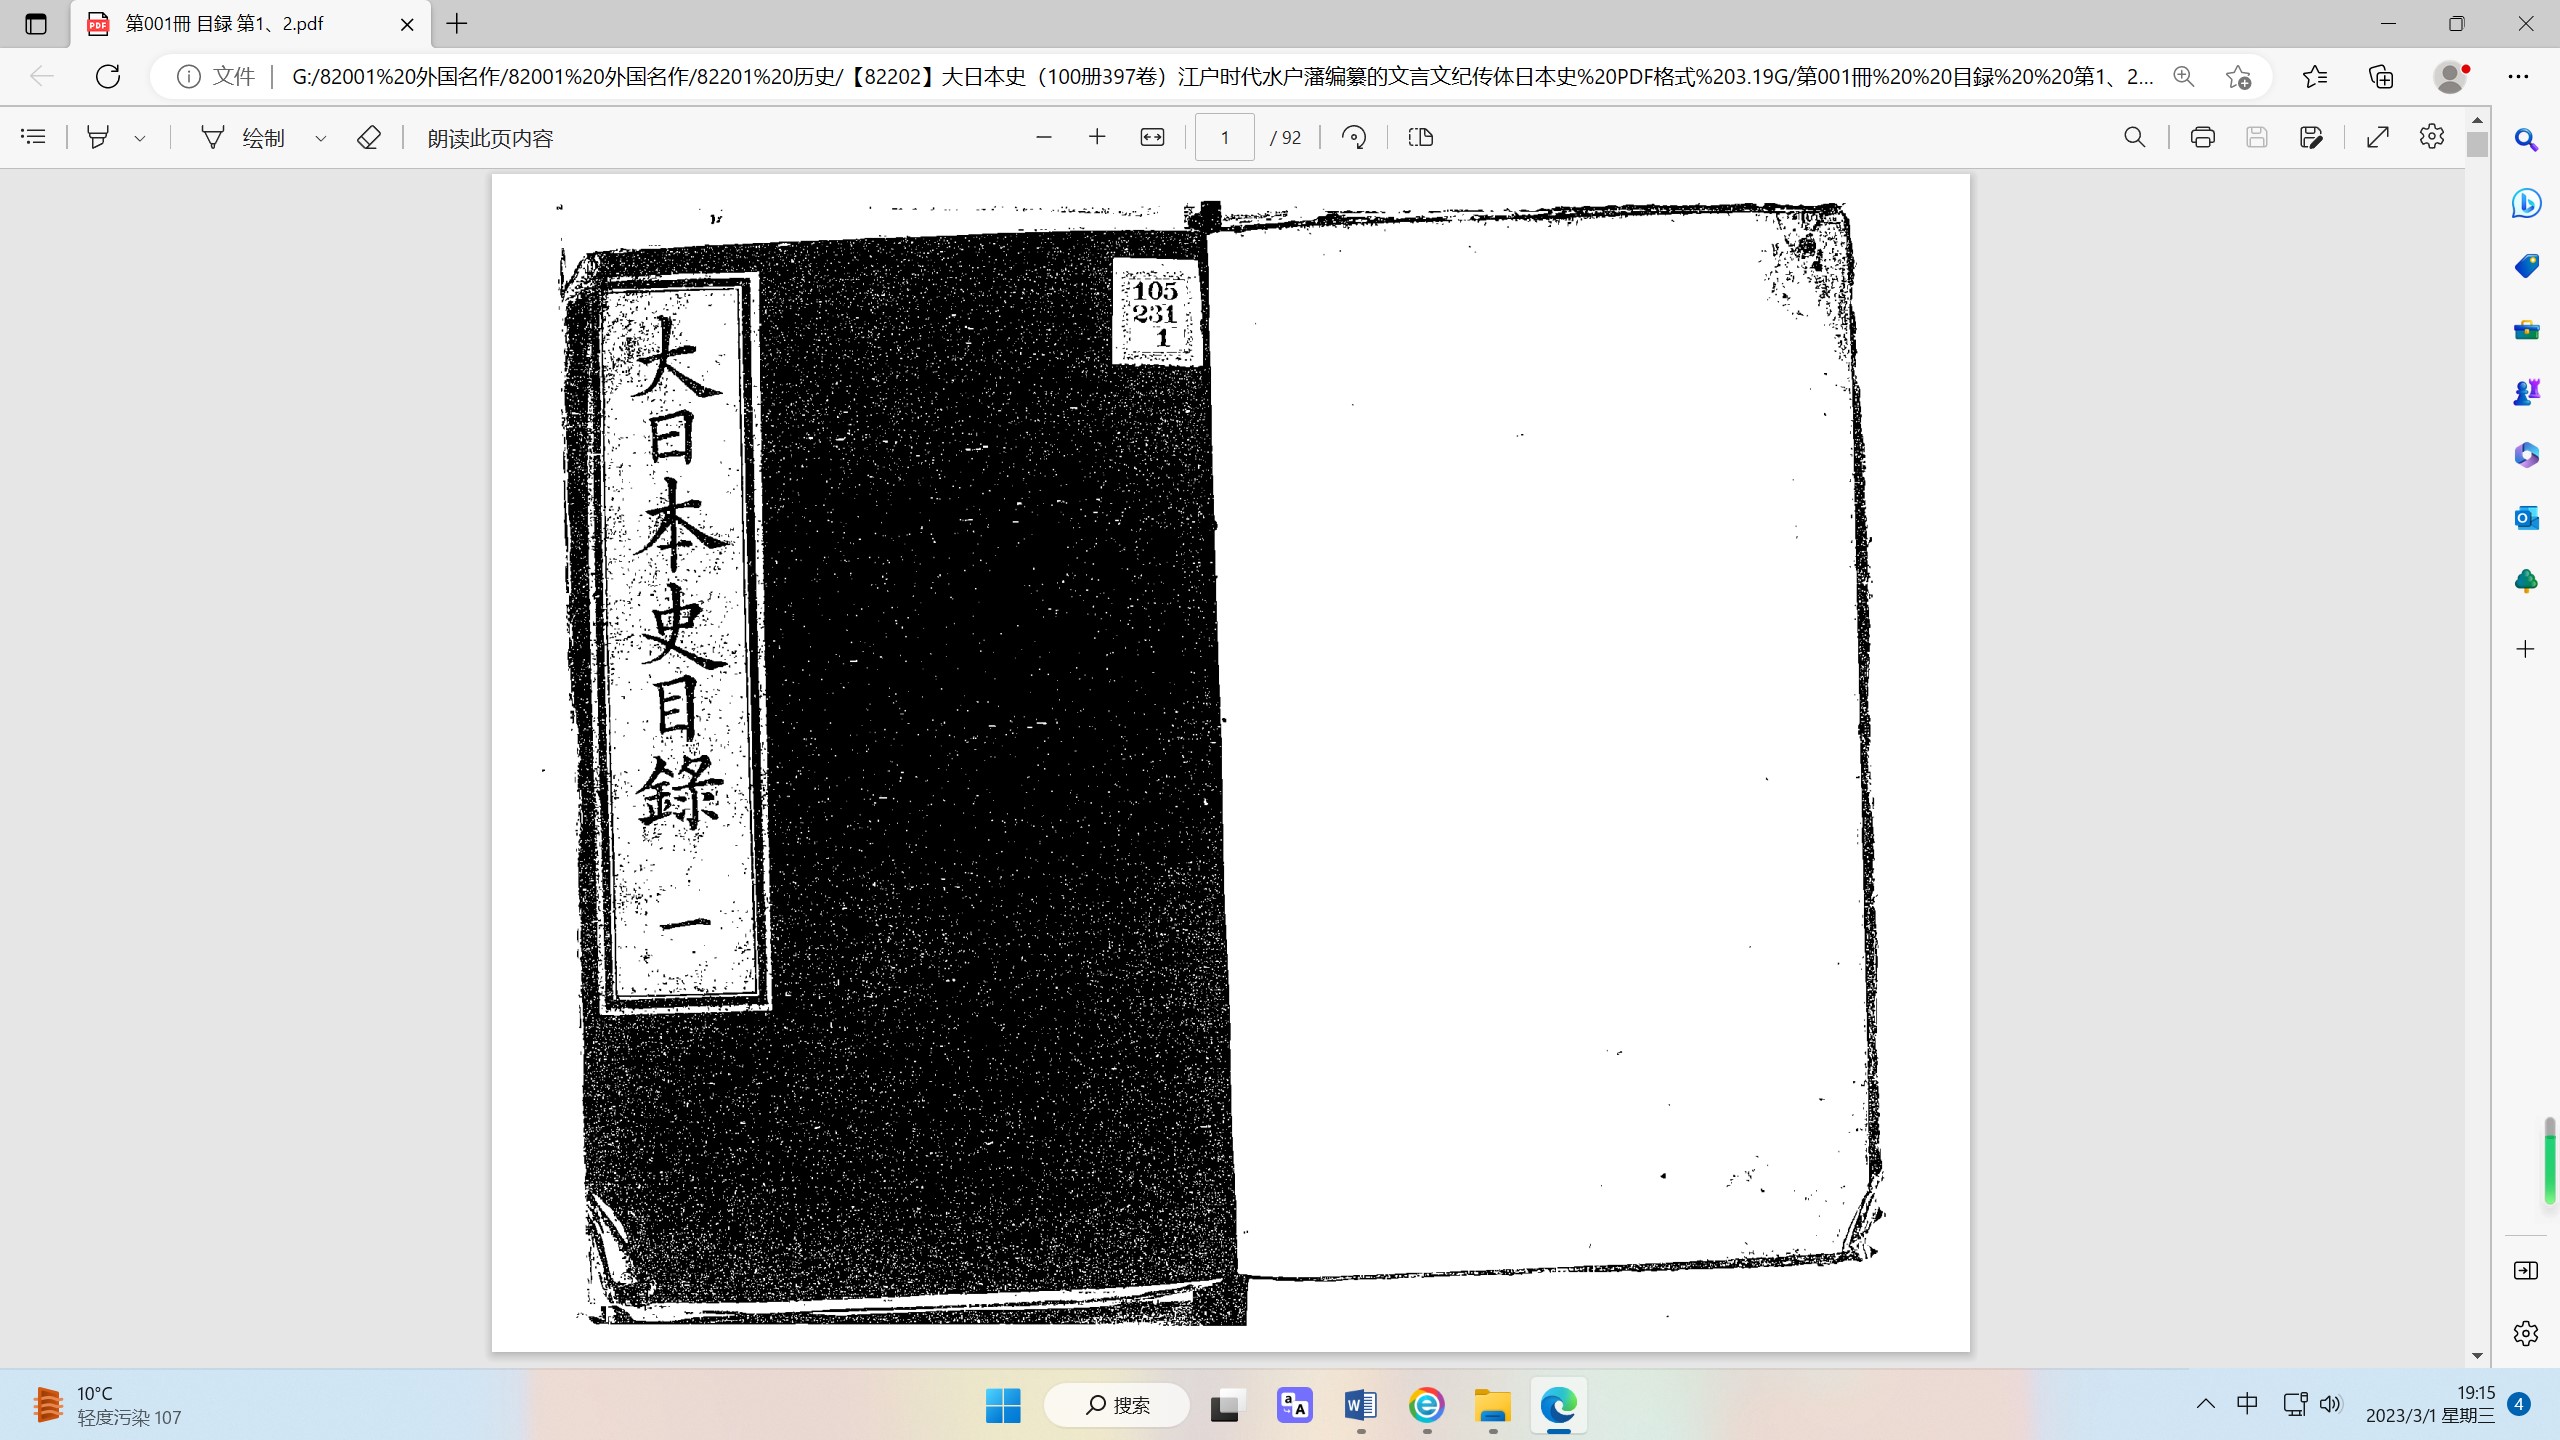Open Microsoft 365 in sidebar
2560x1440 pixels.
pyautogui.click(x=2526, y=456)
